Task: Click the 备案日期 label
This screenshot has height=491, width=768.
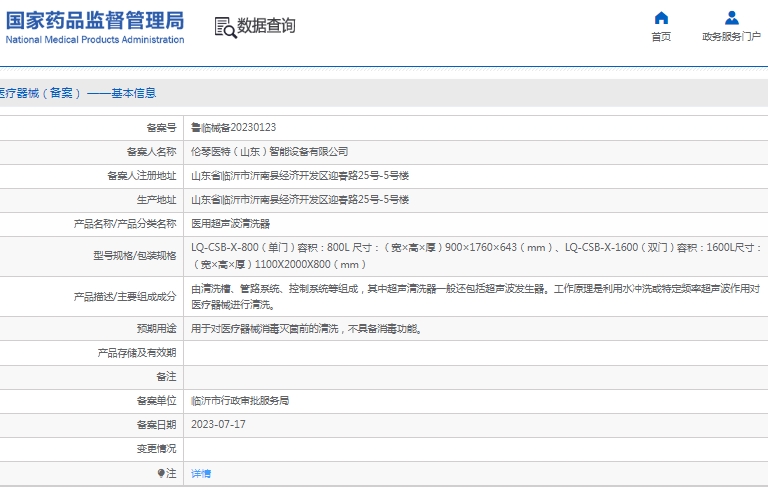Action: pos(156,425)
